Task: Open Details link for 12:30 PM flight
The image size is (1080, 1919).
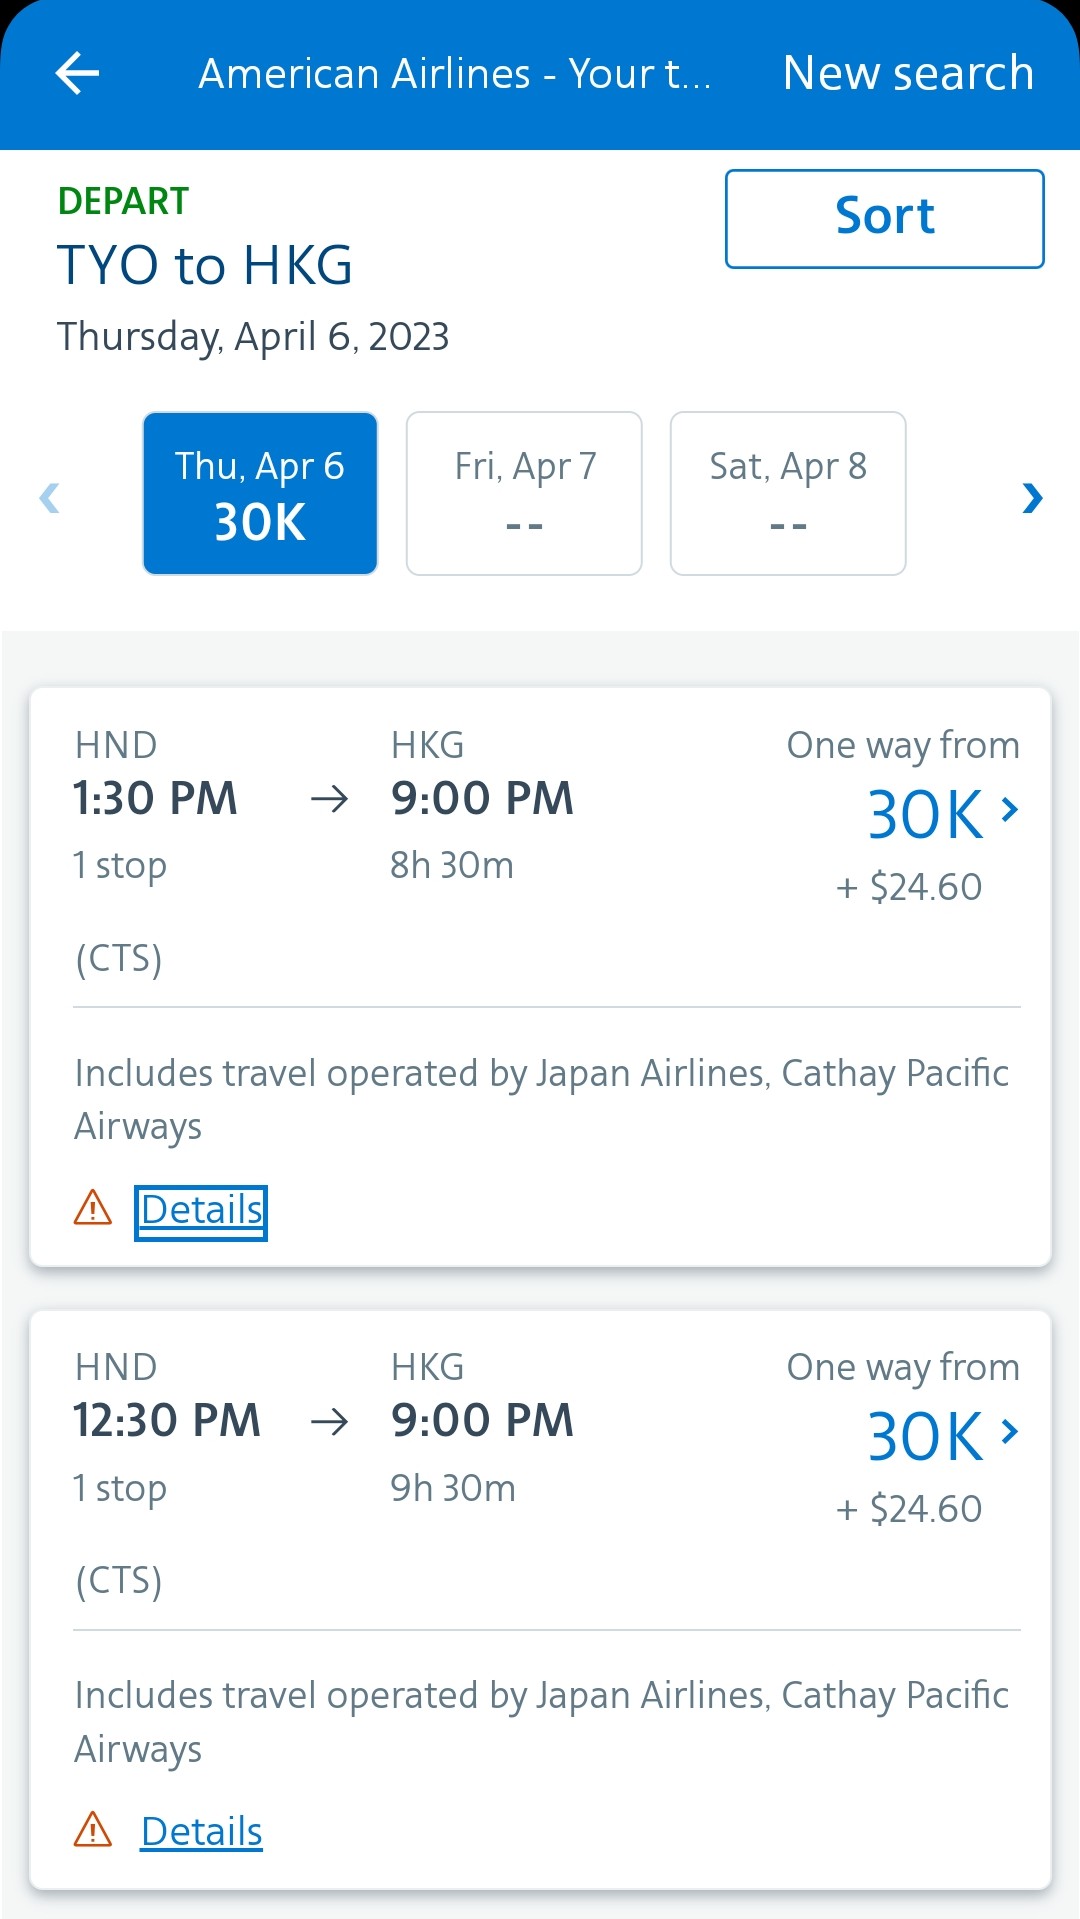Action: pos(201,1832)
